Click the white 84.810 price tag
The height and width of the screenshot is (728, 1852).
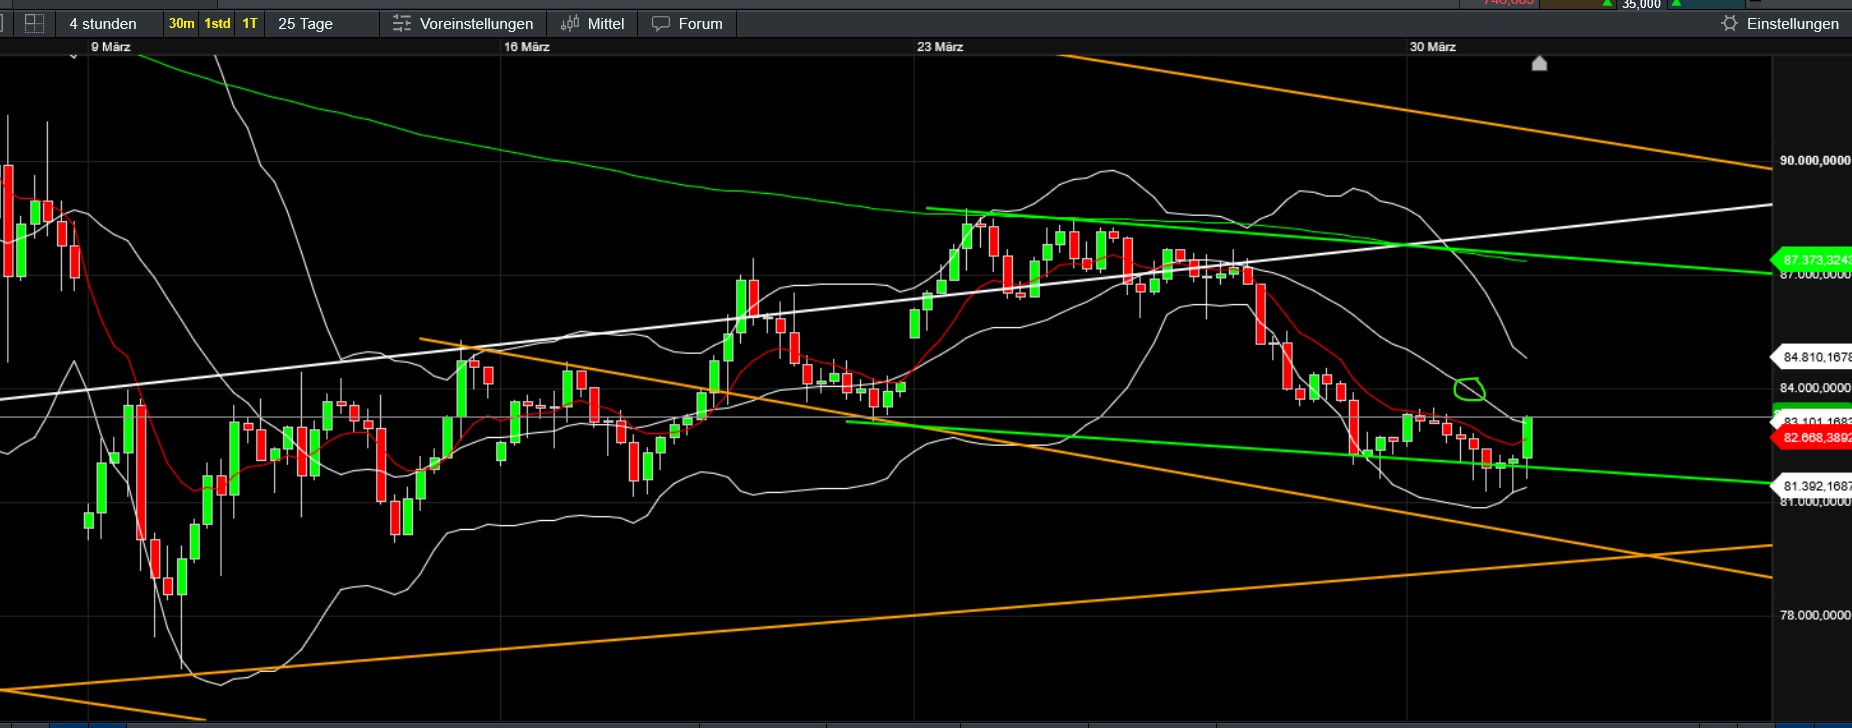[x=1811, y=357]
